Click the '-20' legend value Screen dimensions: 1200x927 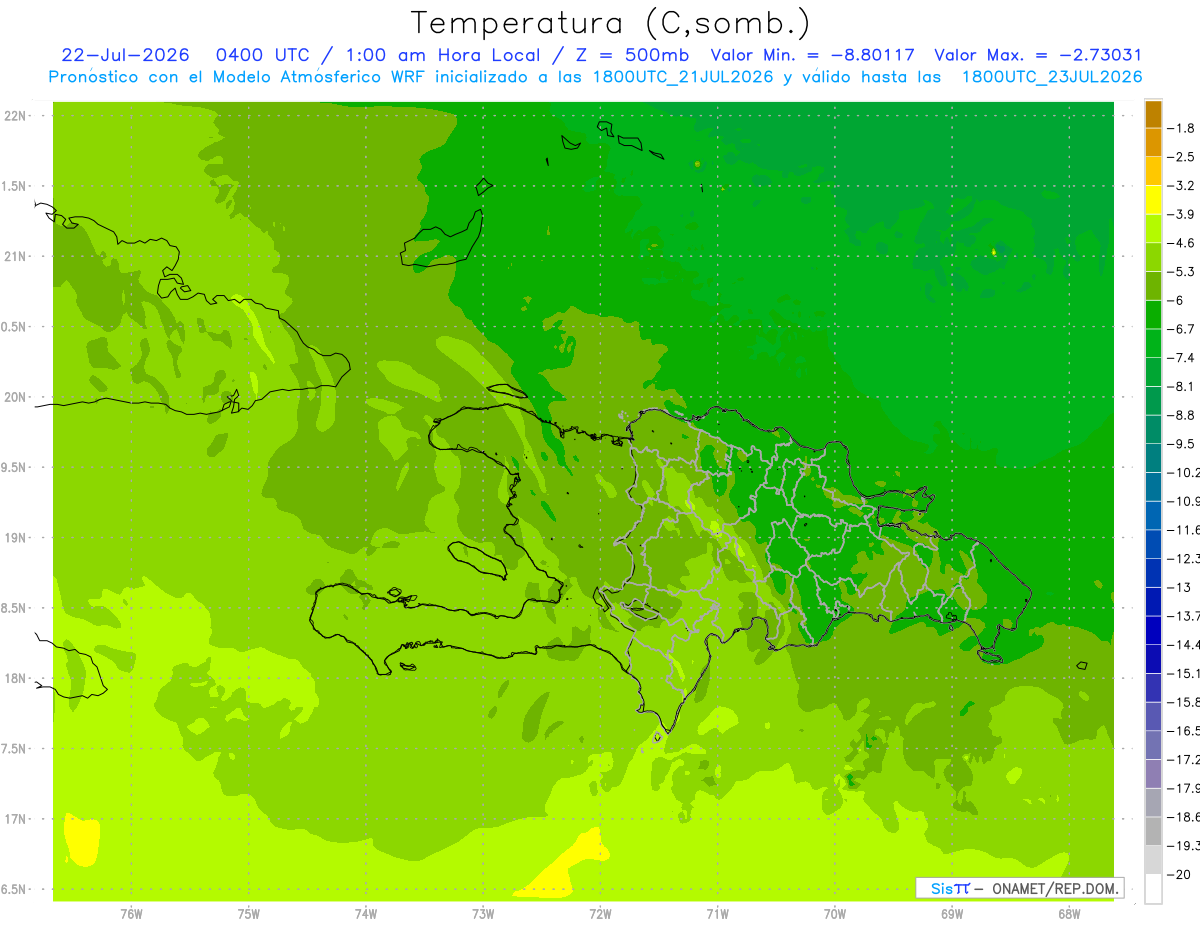[x=1179, y=874]
